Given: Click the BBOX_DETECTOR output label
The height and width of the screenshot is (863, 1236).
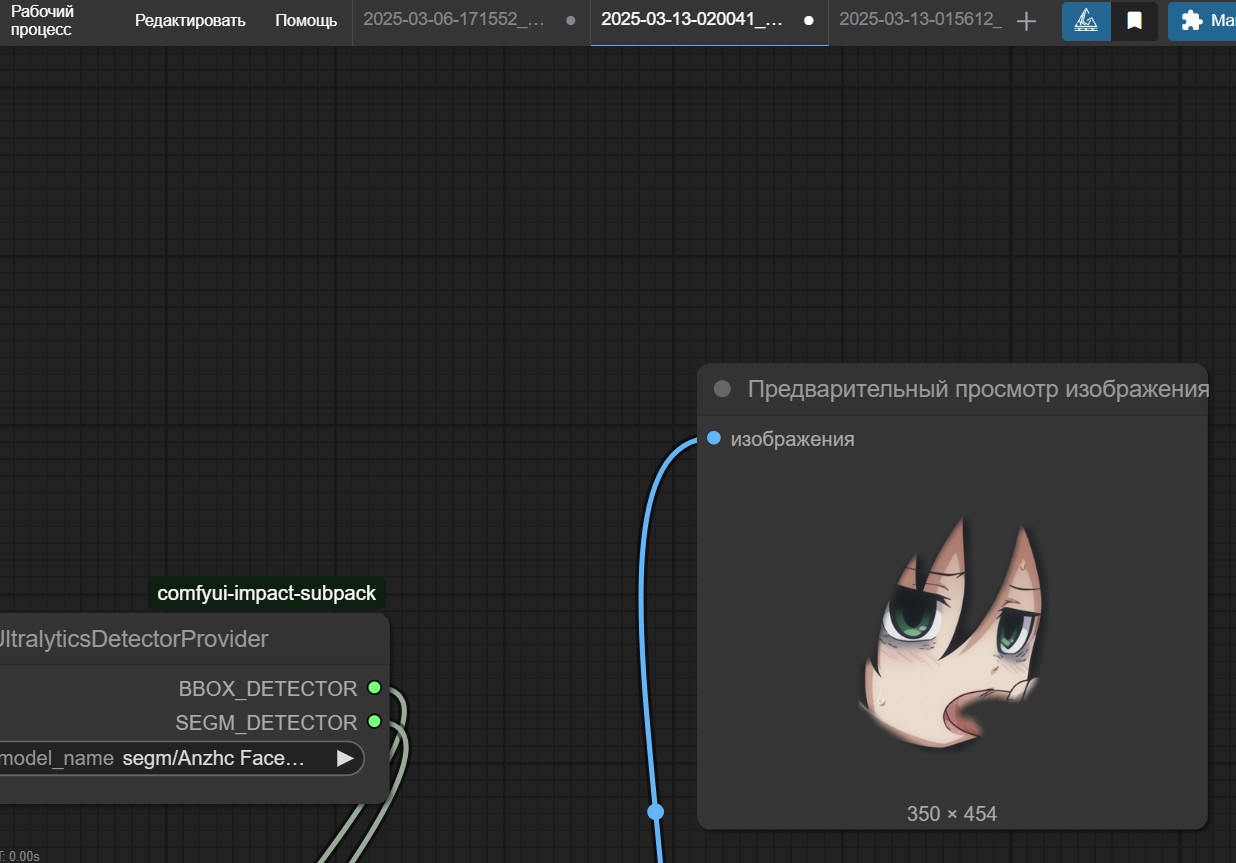Looking at the screenshot, I should tap(267, 689).
